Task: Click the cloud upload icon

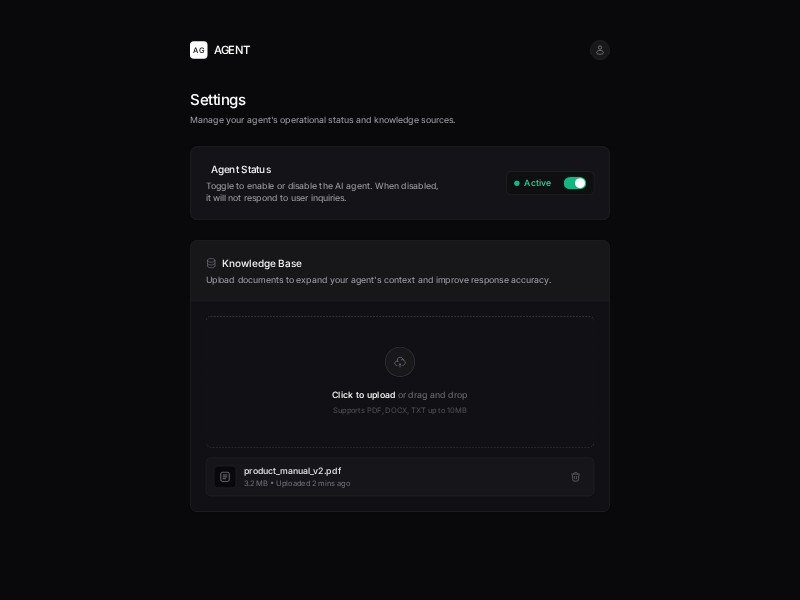Action: pyautogui.click(x=400, y=362)
